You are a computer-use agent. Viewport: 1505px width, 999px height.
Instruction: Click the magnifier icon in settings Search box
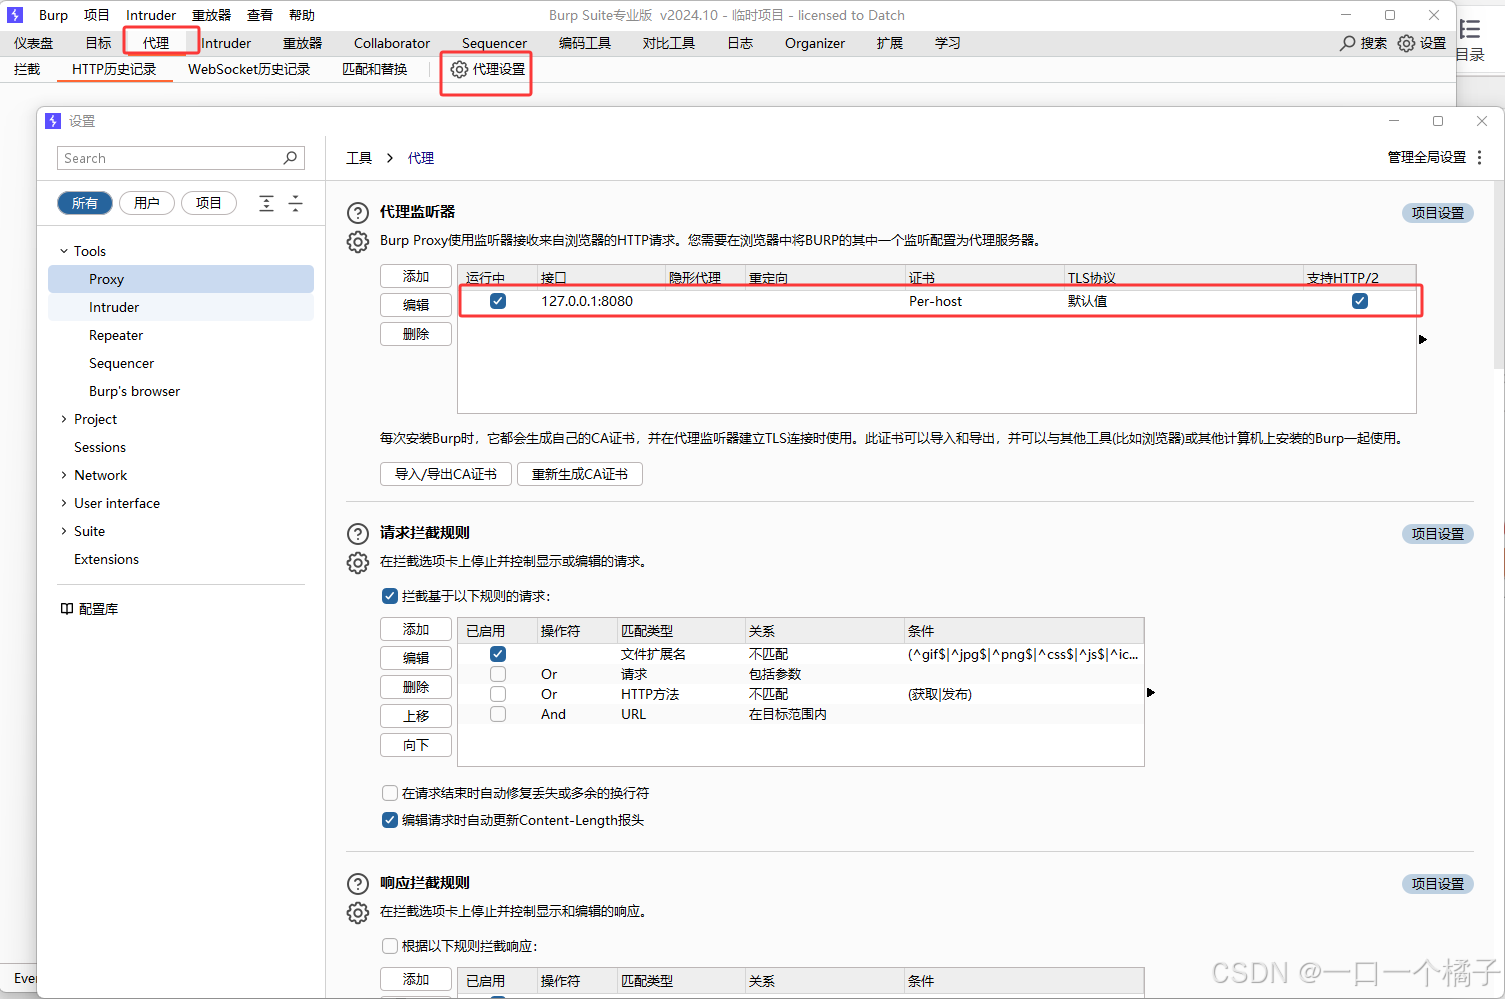pyautogui.click(x=290, y=158)
